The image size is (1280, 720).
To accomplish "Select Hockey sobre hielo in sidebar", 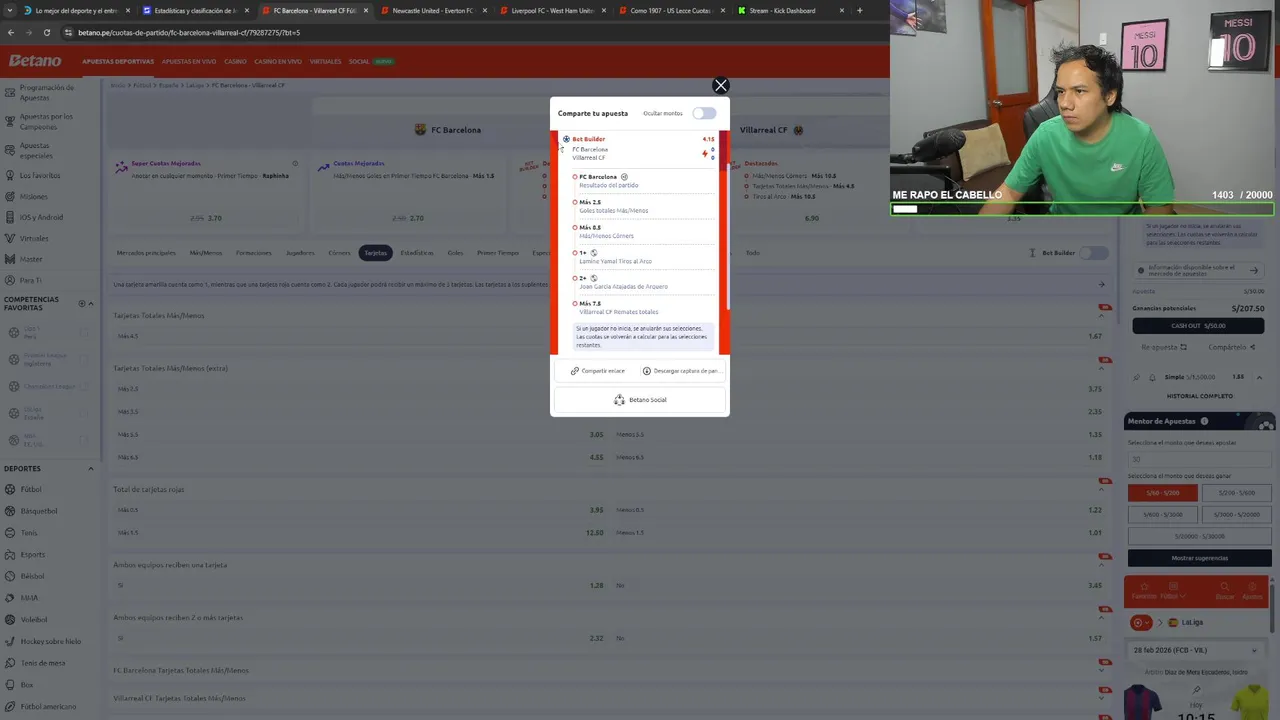I will 50,641.
